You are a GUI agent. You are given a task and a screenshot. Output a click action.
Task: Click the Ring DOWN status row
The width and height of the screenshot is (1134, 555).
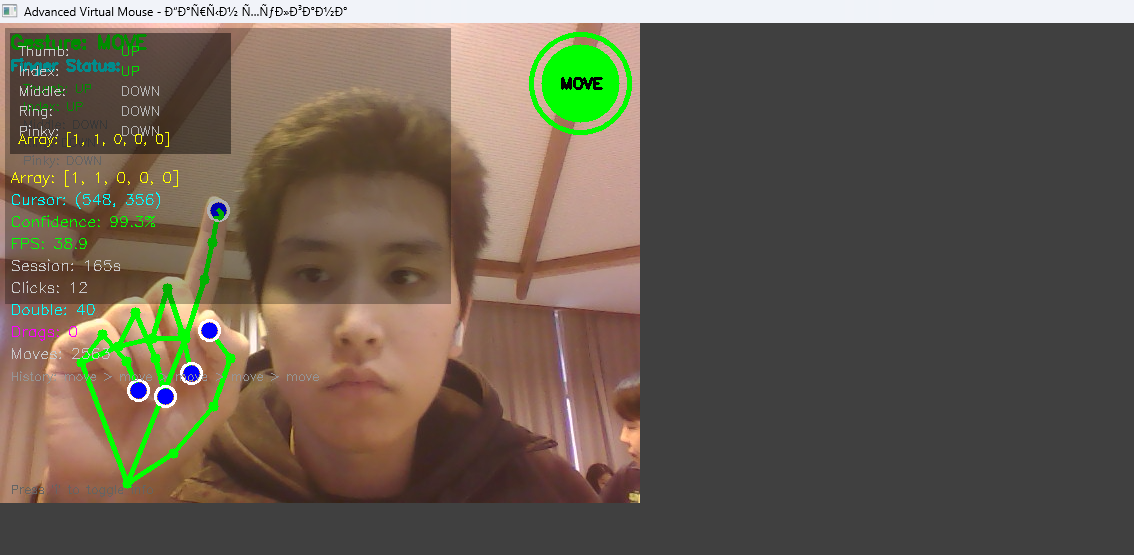click(x=88, y=111)
